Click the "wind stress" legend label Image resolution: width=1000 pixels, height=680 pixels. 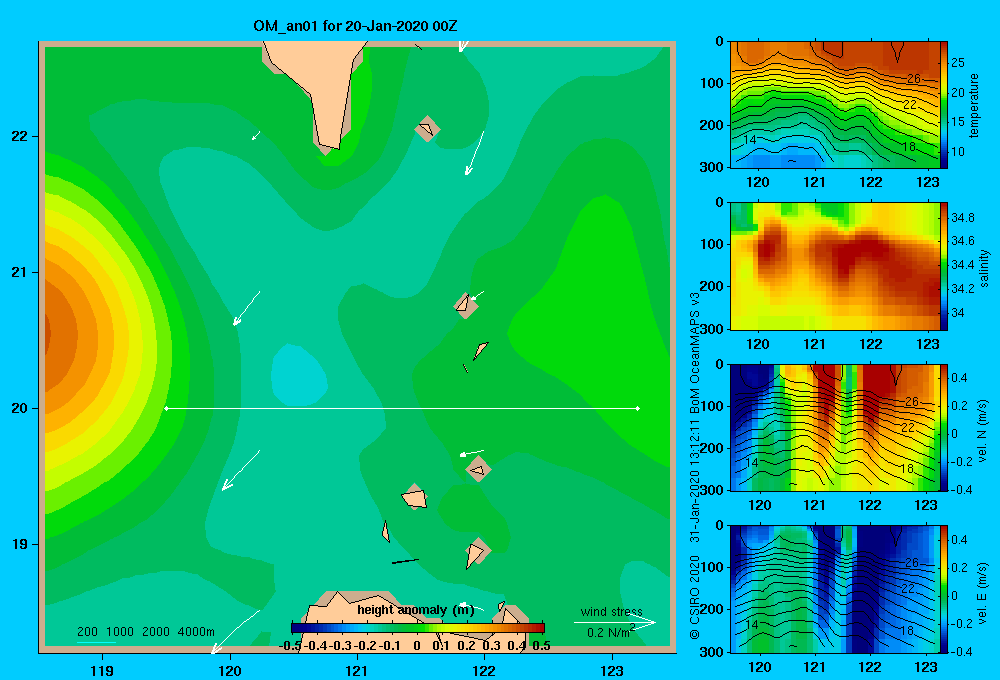point(611,612)
